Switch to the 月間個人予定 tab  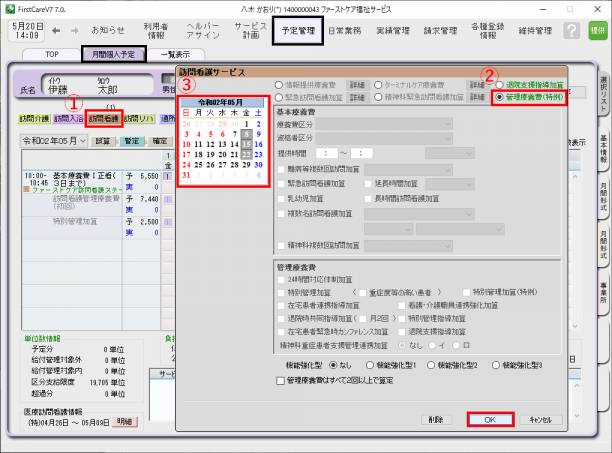pyautogui.click(x=112, y=53)
